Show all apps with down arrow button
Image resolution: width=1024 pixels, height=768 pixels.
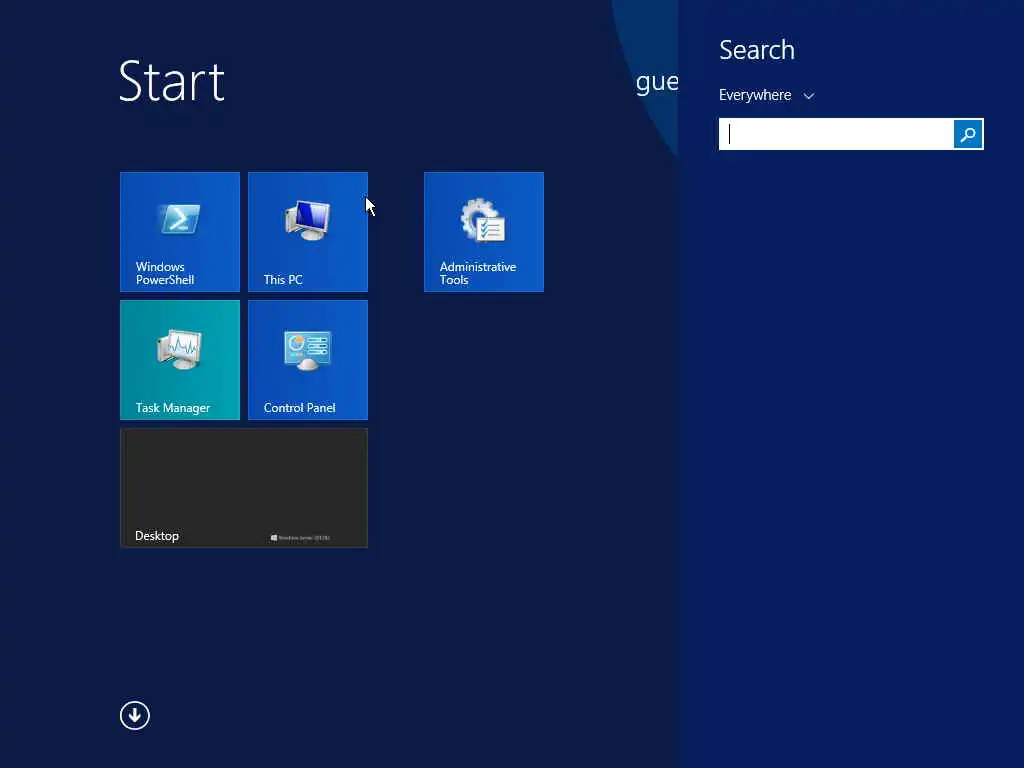(135, 716)
